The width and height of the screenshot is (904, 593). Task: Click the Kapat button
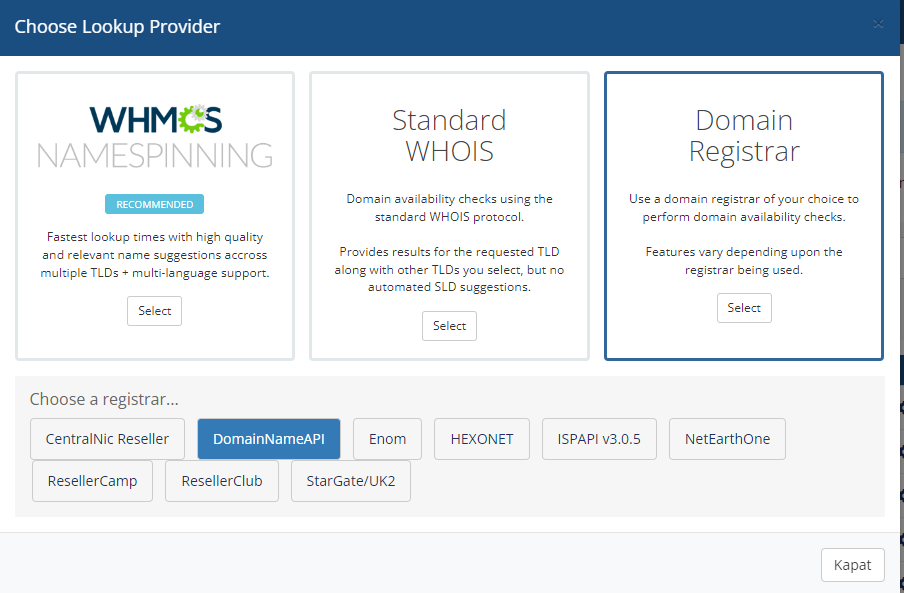853,565
